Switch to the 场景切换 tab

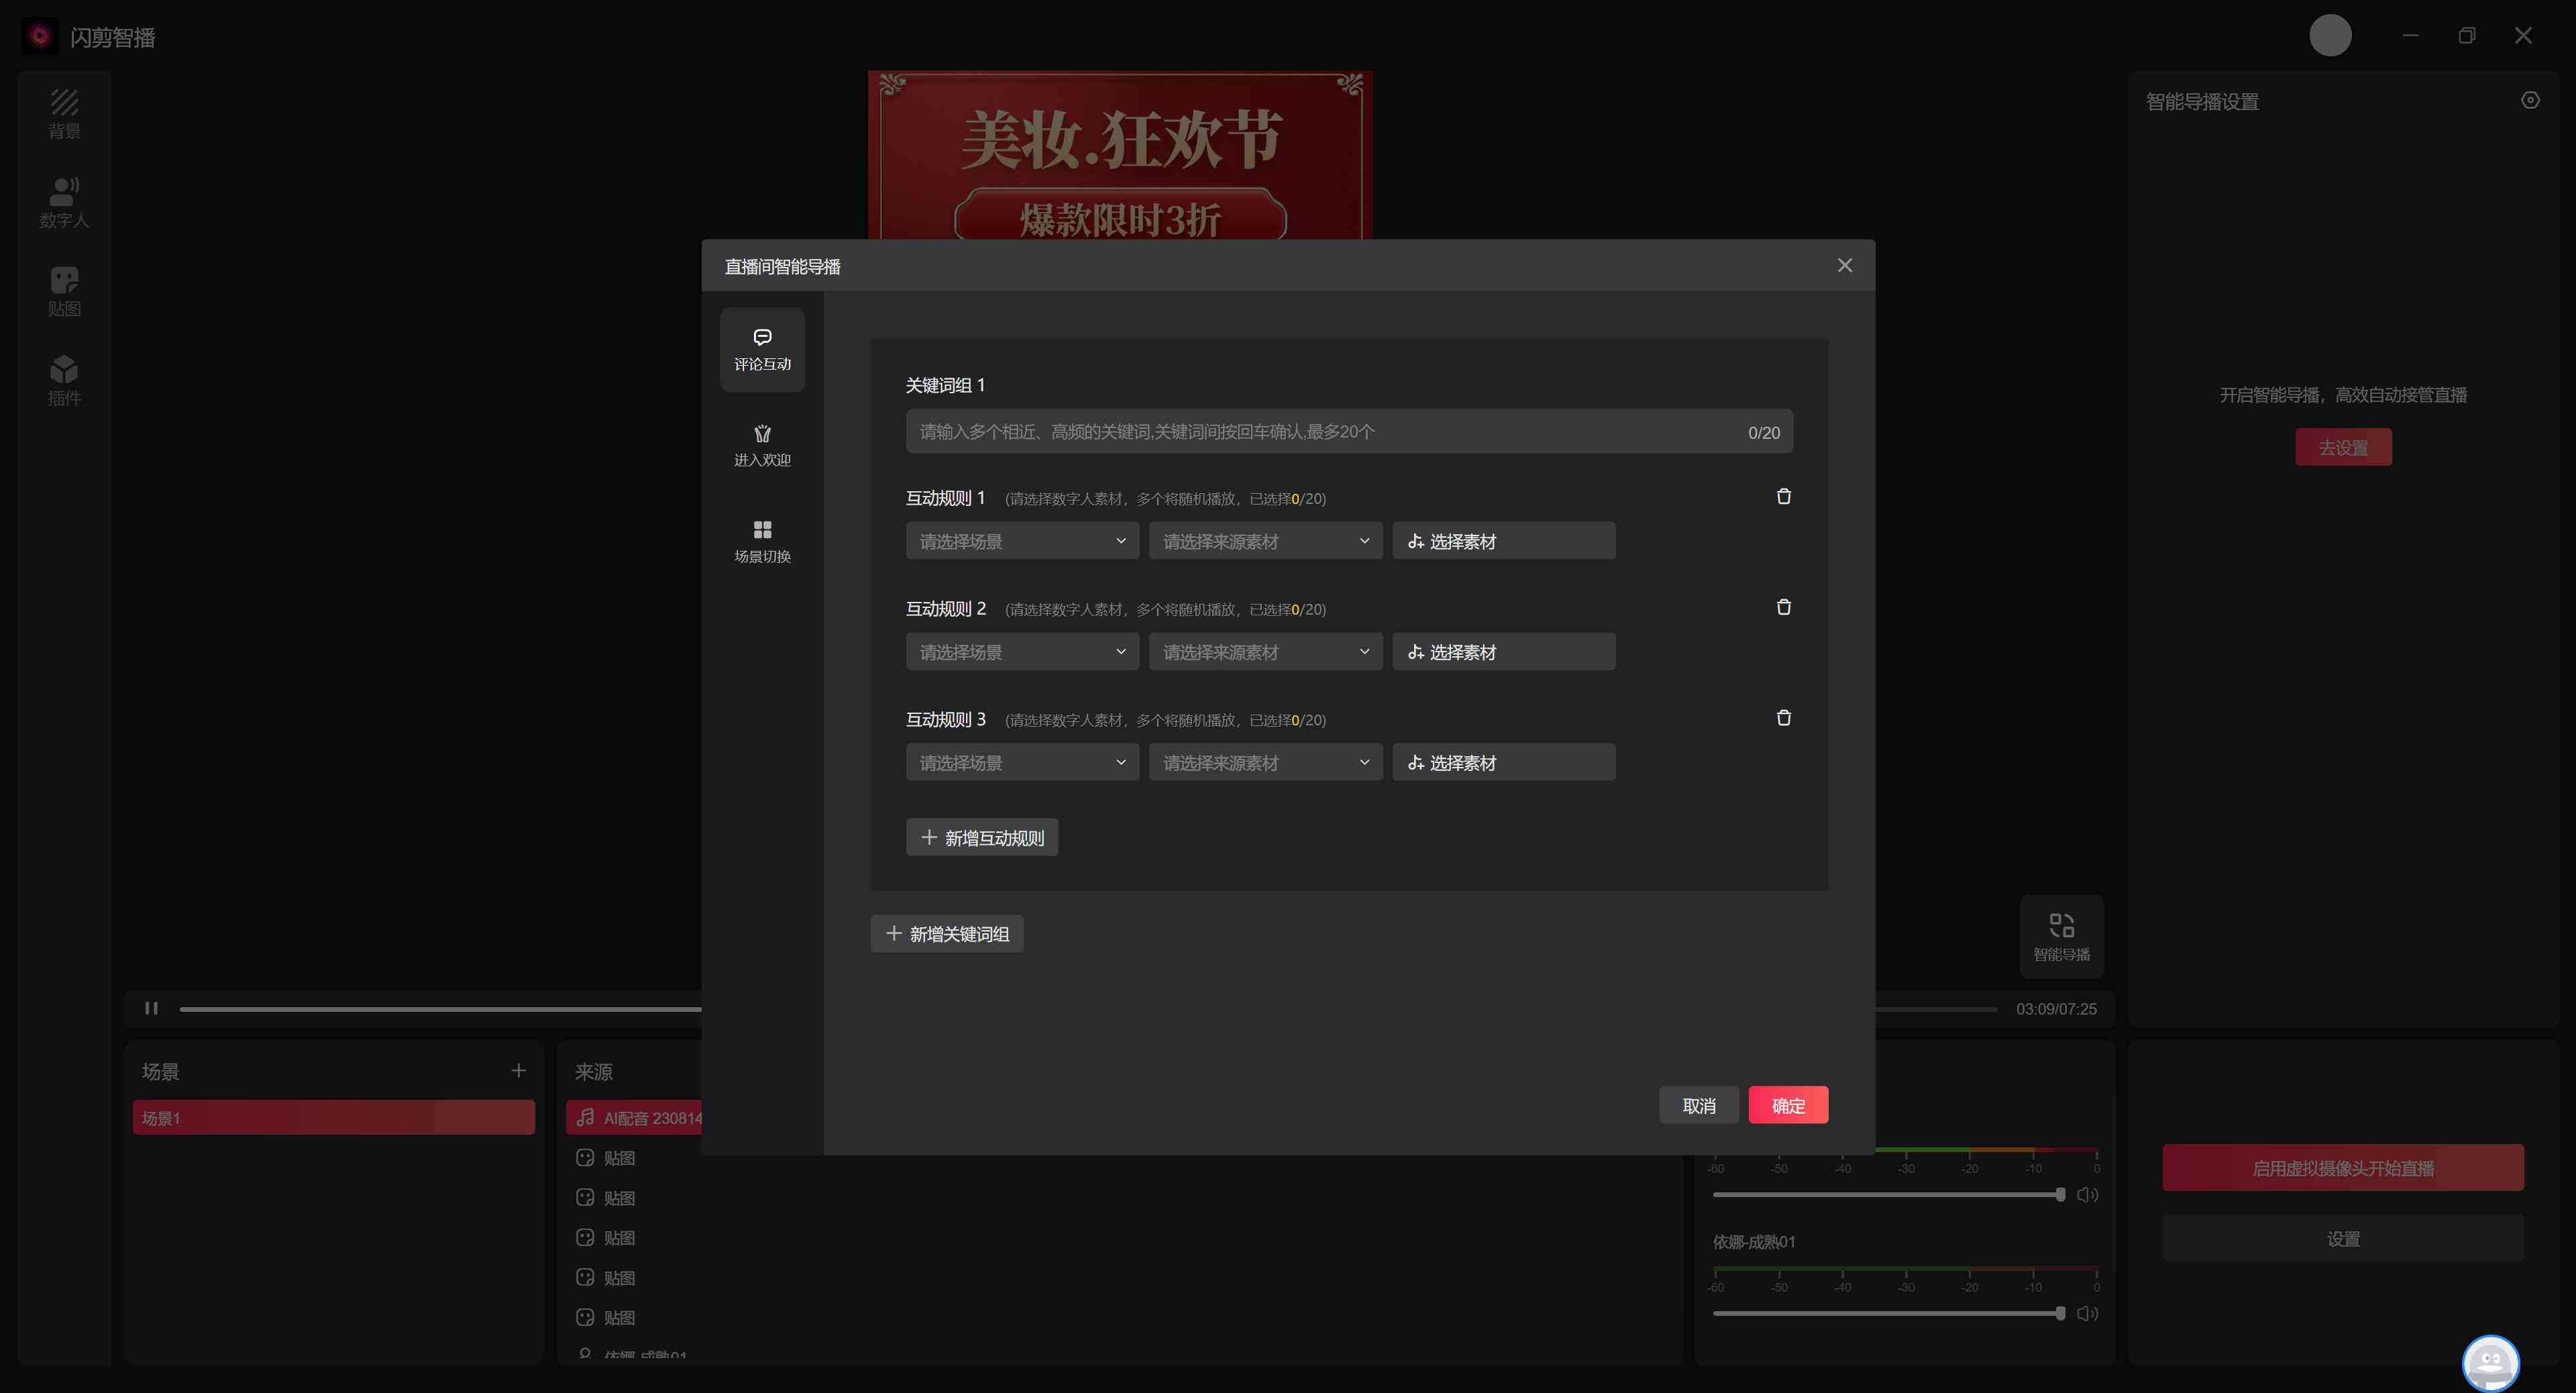coord(762,541)
